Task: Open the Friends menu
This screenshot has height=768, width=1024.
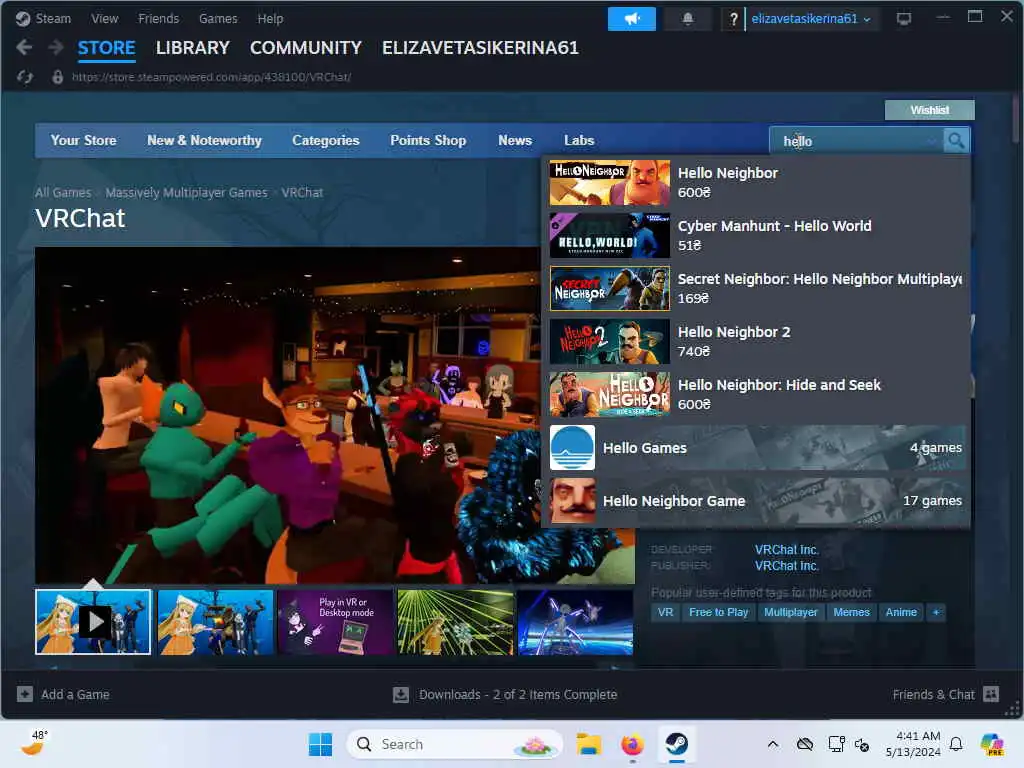Action: pos(158,18)
